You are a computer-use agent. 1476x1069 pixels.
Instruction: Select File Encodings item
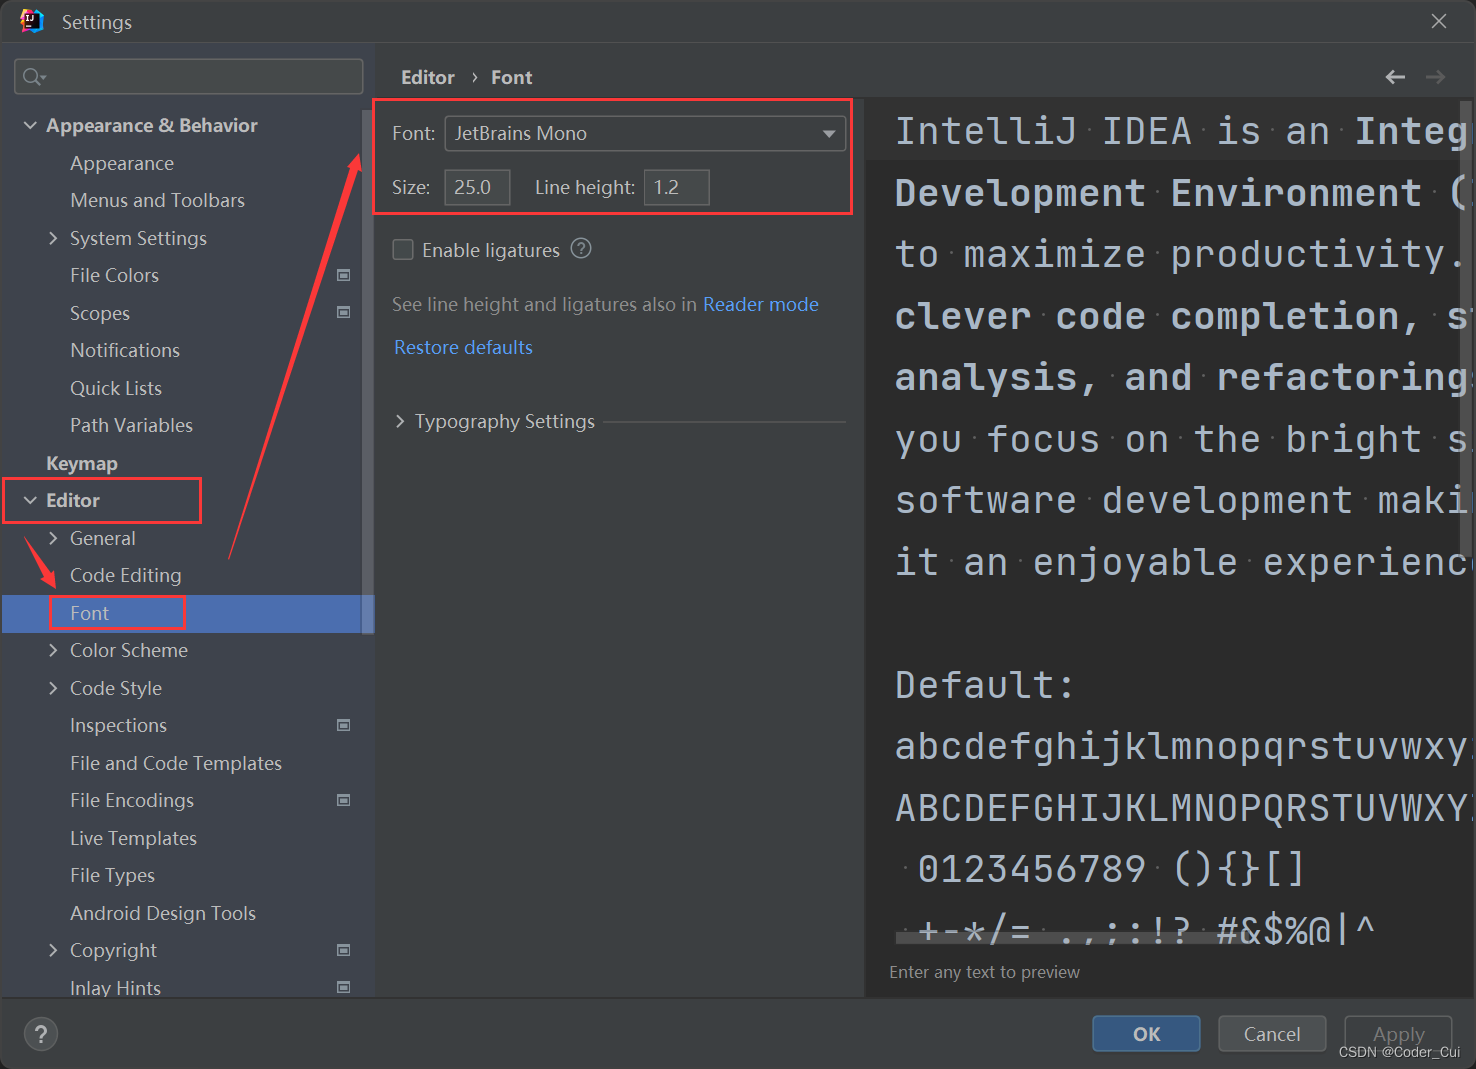[132, 800]
